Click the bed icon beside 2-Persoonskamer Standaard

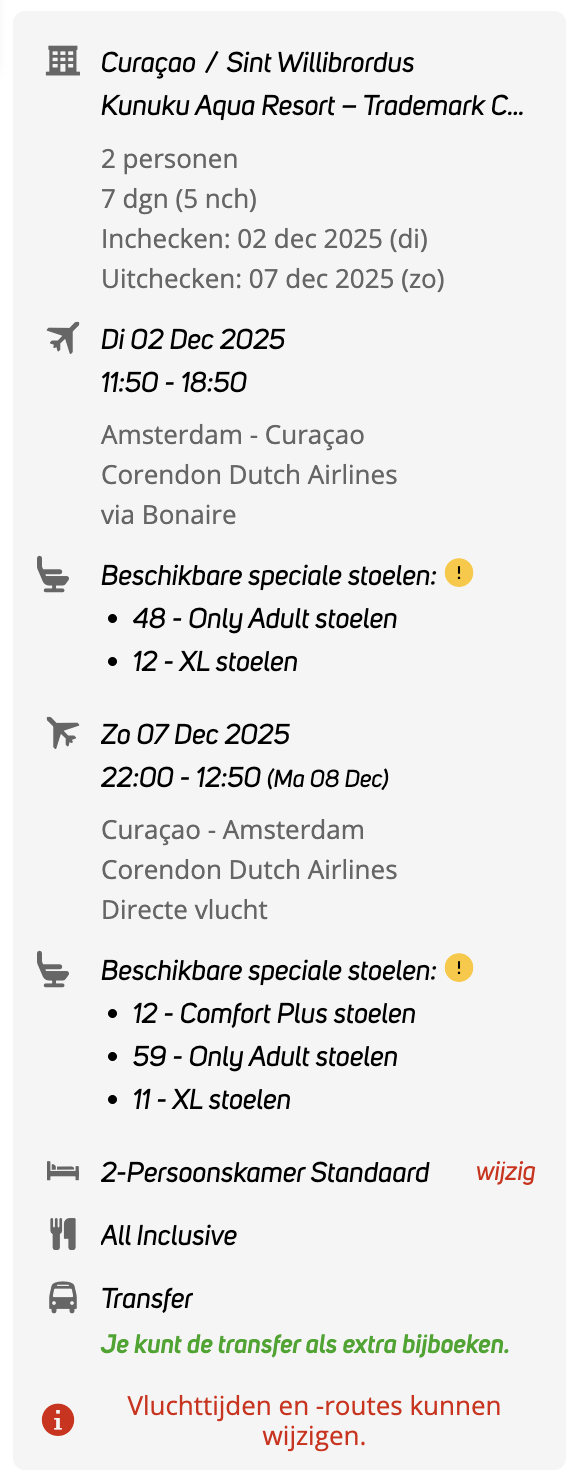(63, 1170)
